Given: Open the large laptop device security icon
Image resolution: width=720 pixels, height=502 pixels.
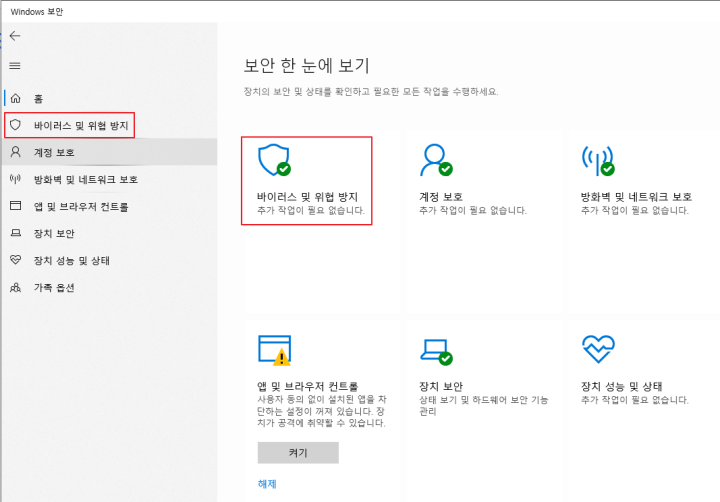Looking at the screenshot, I should [436, 352].
